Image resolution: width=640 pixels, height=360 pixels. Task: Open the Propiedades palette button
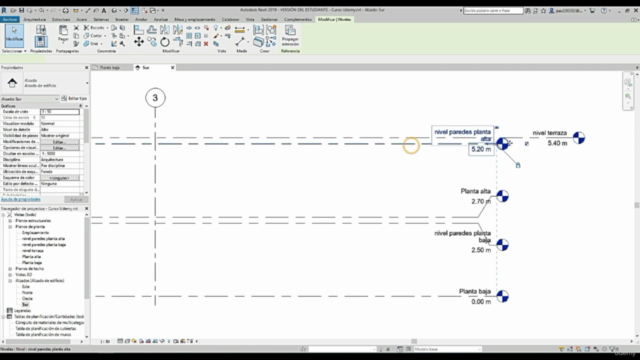(x=40, y=41)
